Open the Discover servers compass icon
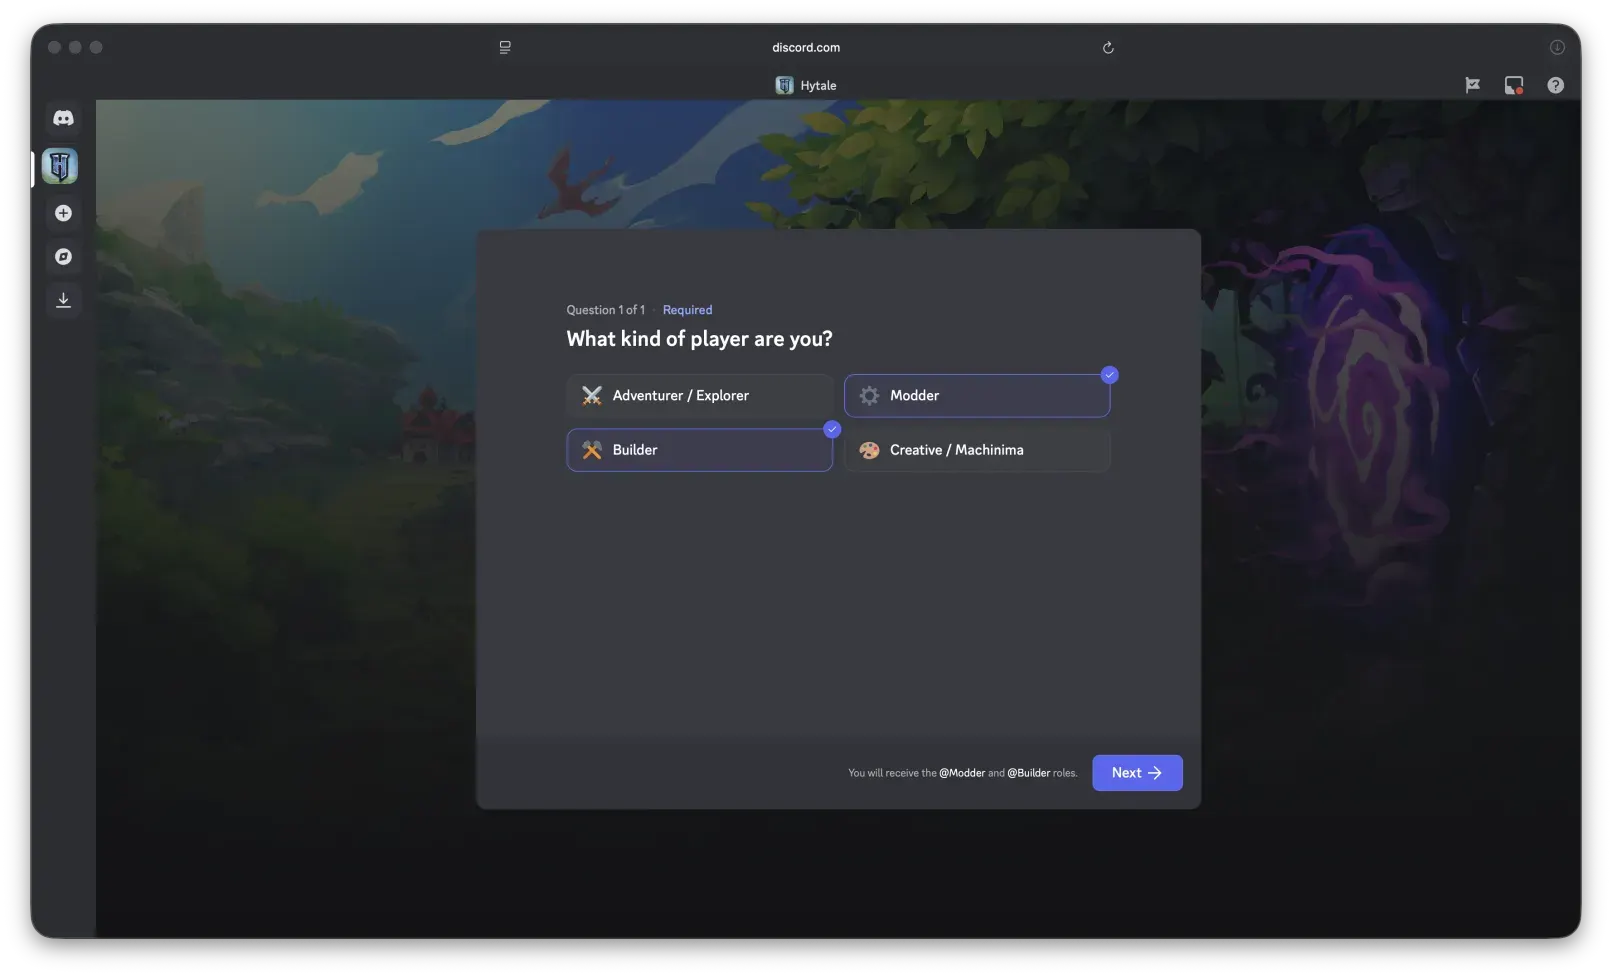 coord(63,257)
